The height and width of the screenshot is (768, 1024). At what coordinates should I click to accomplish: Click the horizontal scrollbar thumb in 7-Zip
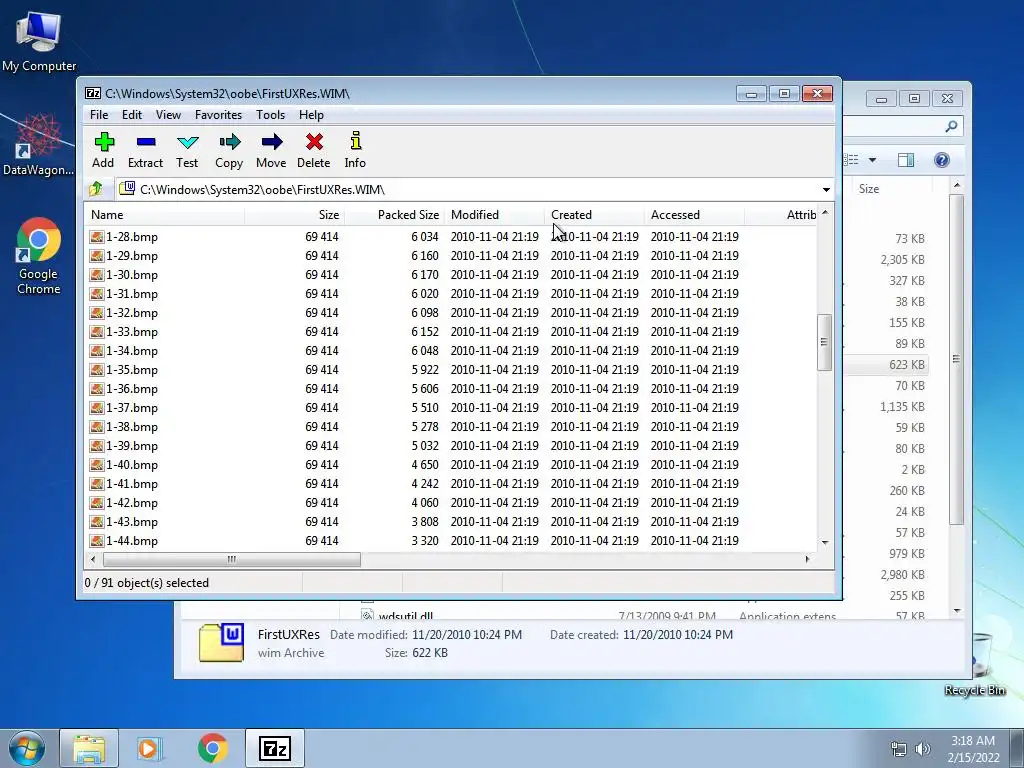231,560
